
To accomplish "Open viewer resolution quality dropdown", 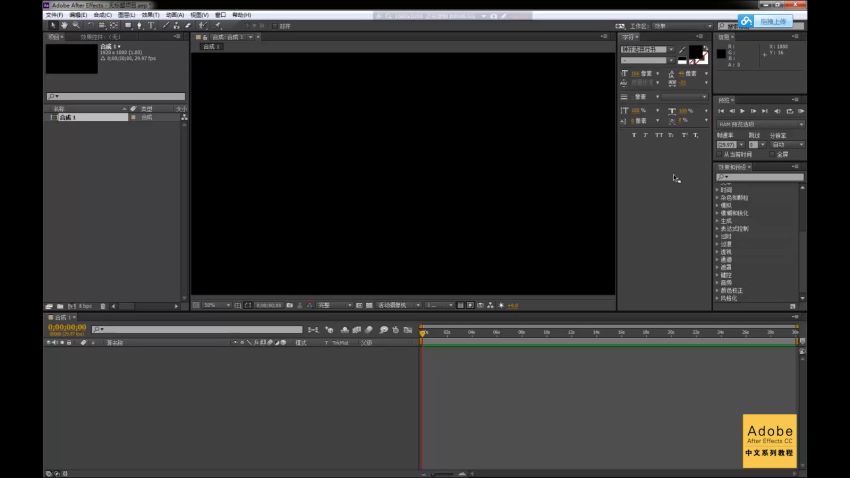I will pyautogui.click(x=334, y=306).
